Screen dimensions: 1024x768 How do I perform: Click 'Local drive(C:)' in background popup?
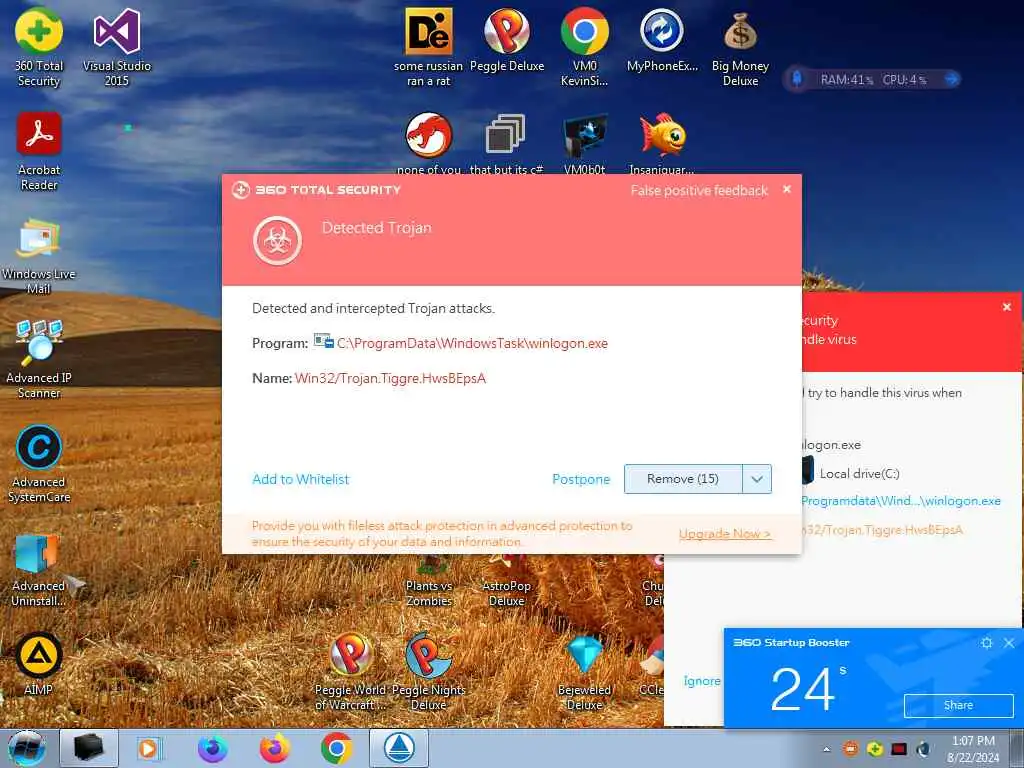(x=859, y=473)
